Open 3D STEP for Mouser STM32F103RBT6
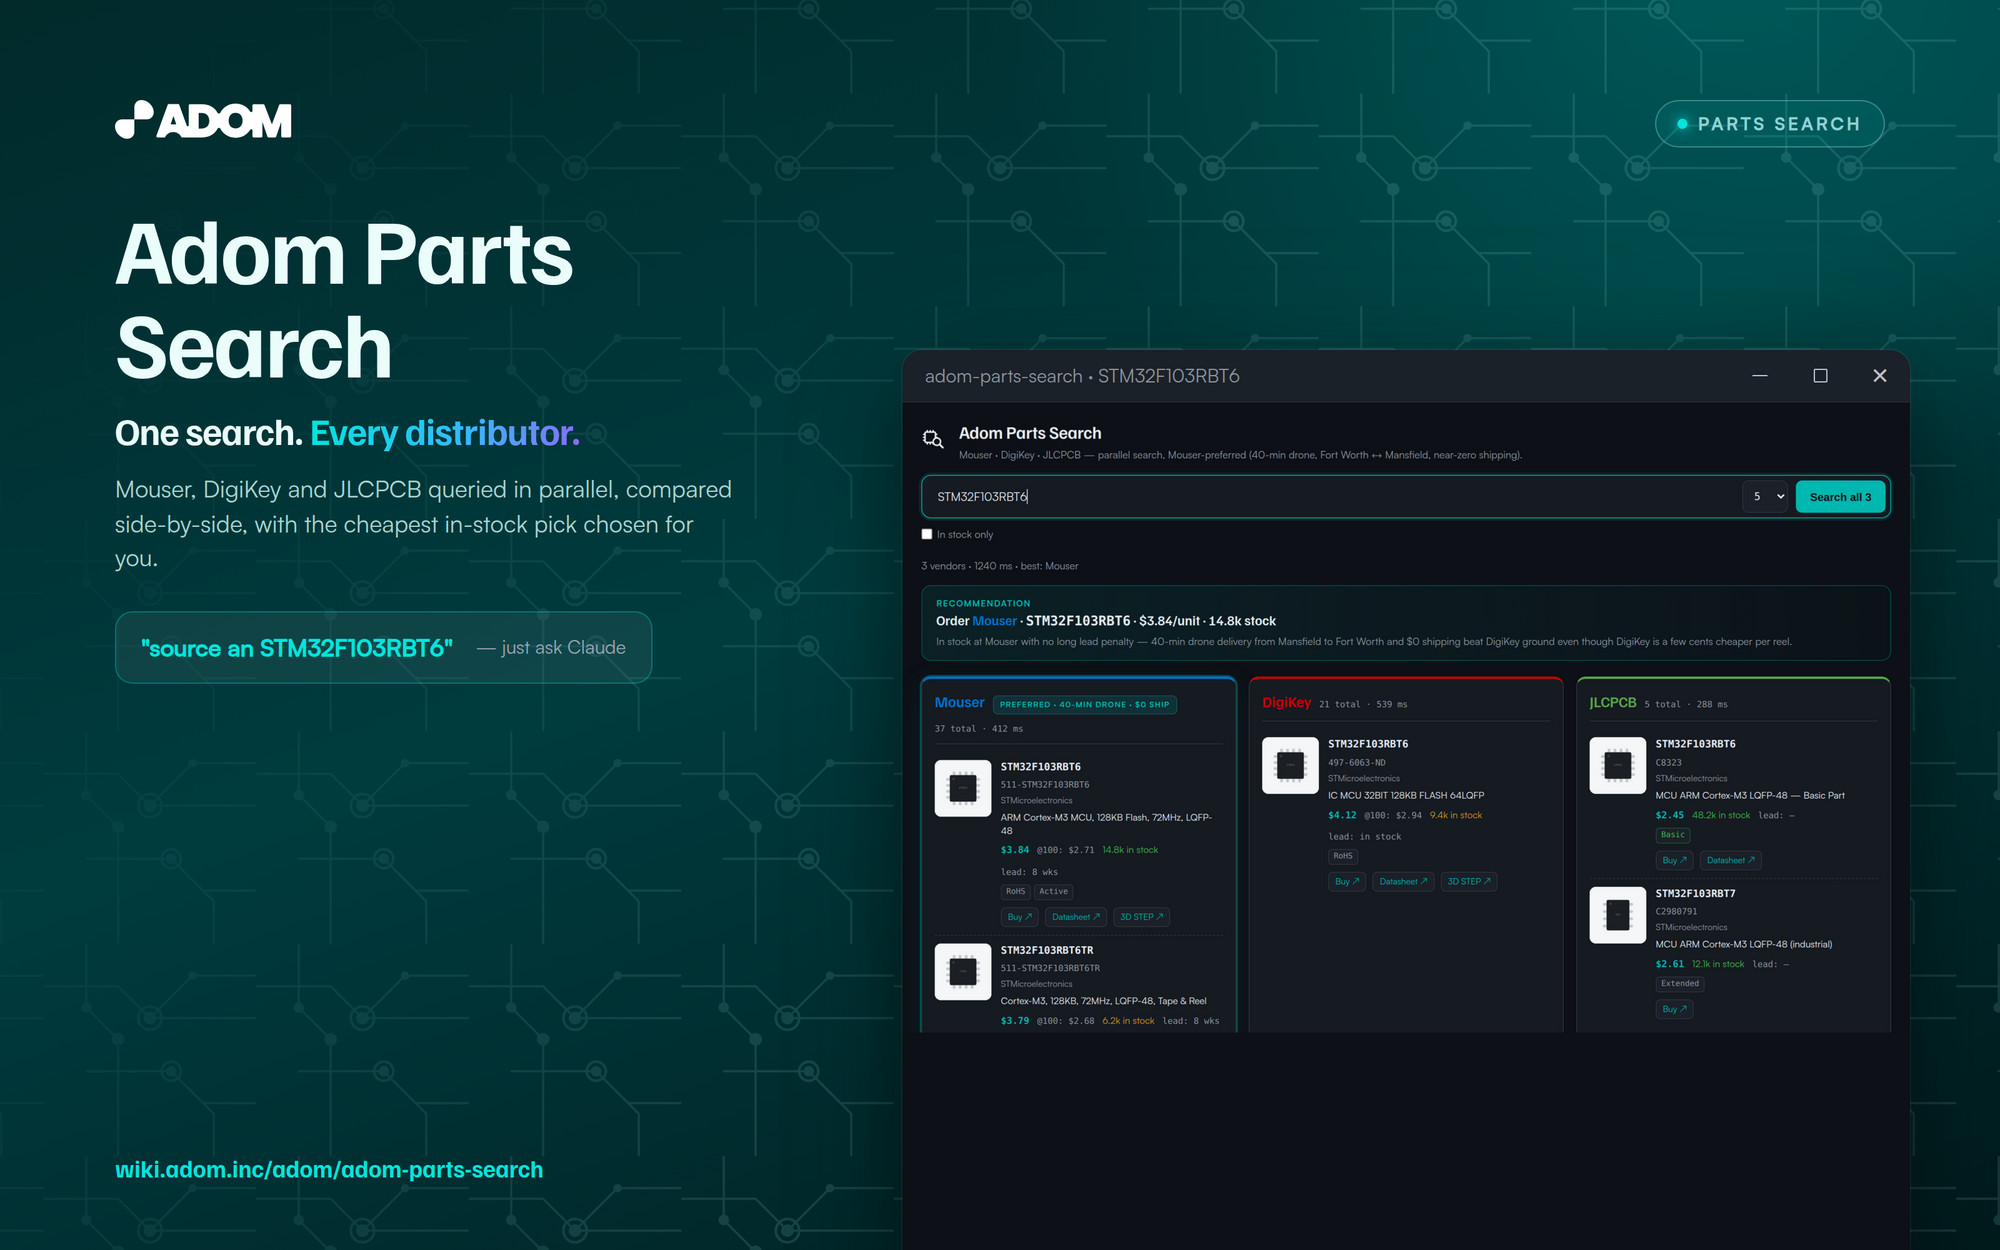Viewport: 2000px width, 1250px height. [x=1141, y=917]
